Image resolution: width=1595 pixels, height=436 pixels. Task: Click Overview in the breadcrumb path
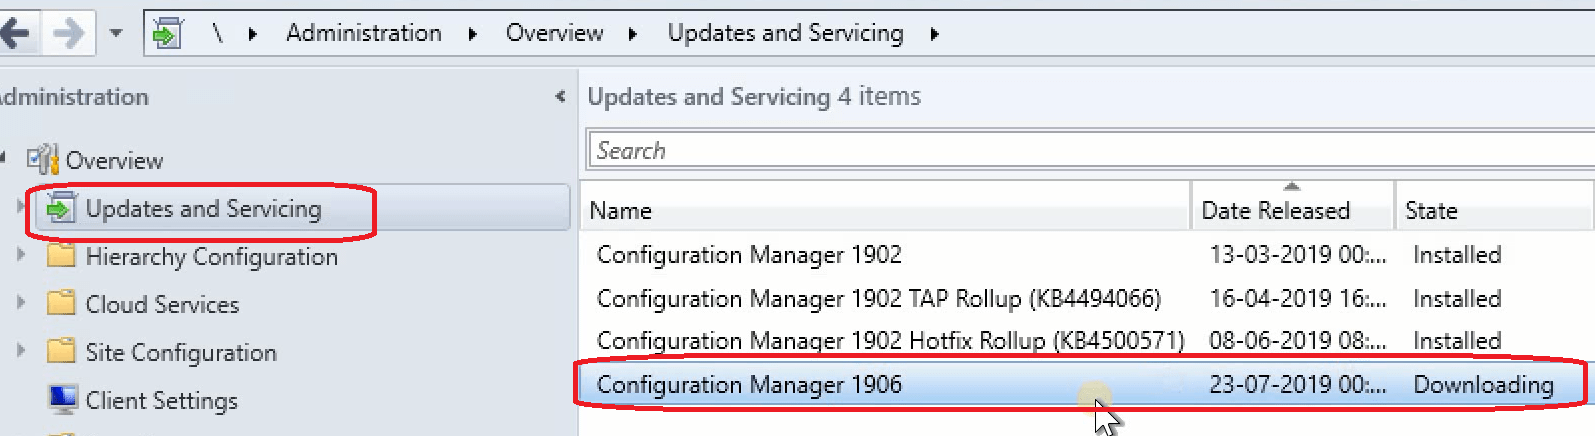[x=555, y=33]
